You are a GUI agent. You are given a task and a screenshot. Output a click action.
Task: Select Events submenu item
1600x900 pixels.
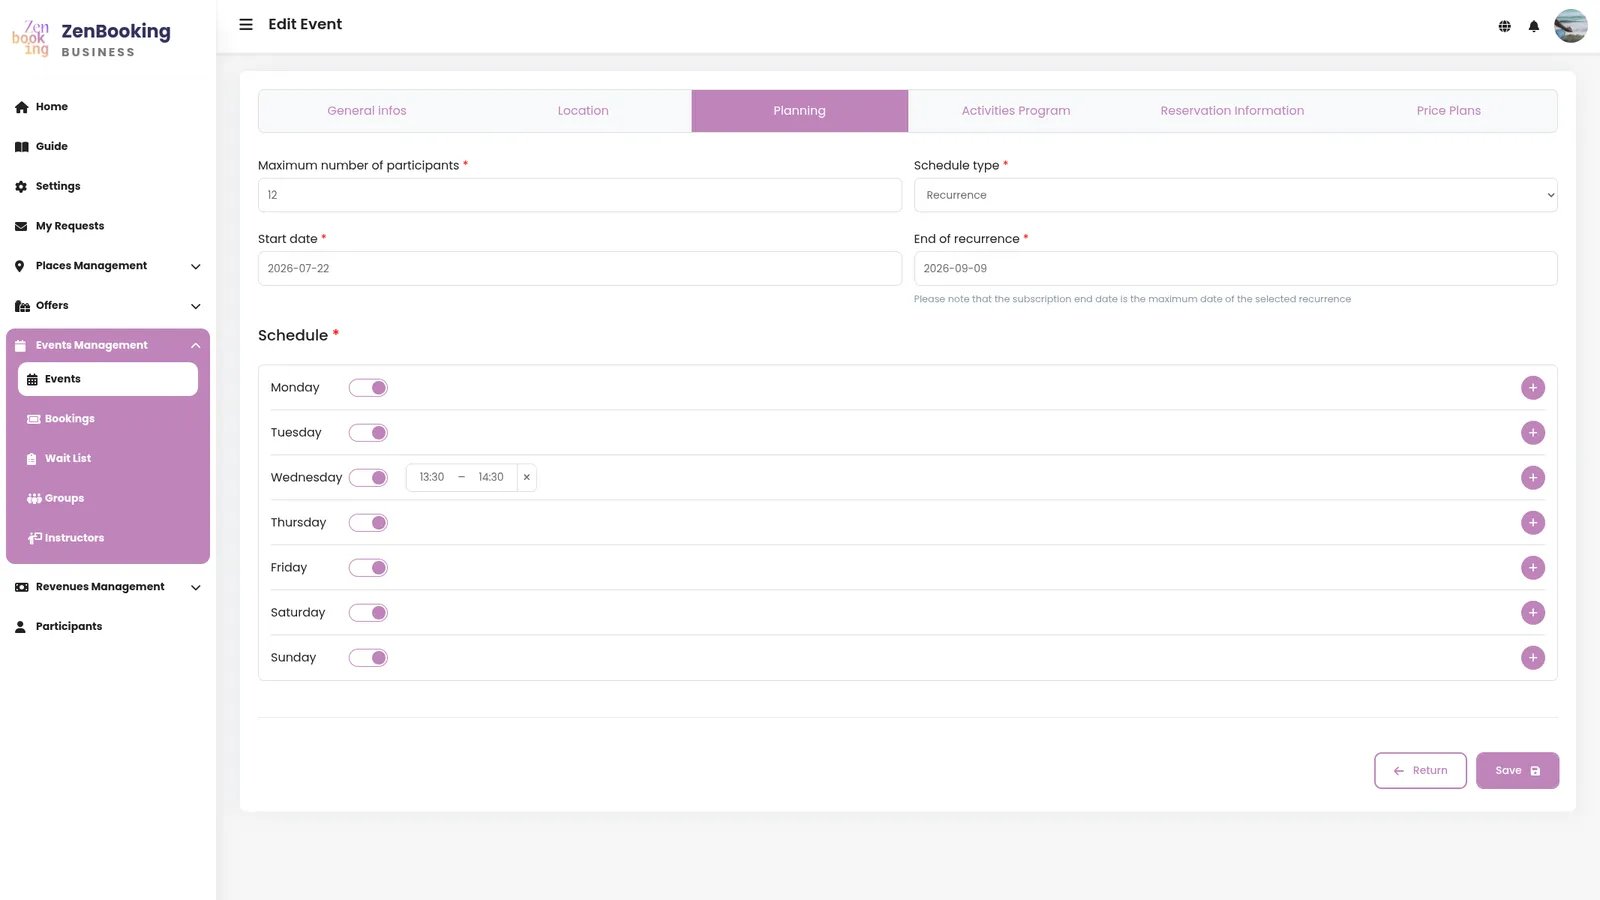point(108,379)
